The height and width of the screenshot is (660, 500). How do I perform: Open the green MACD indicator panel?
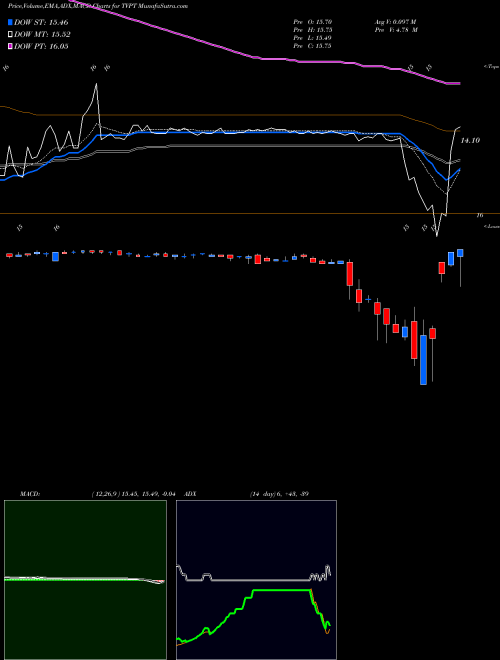[85, 580]
